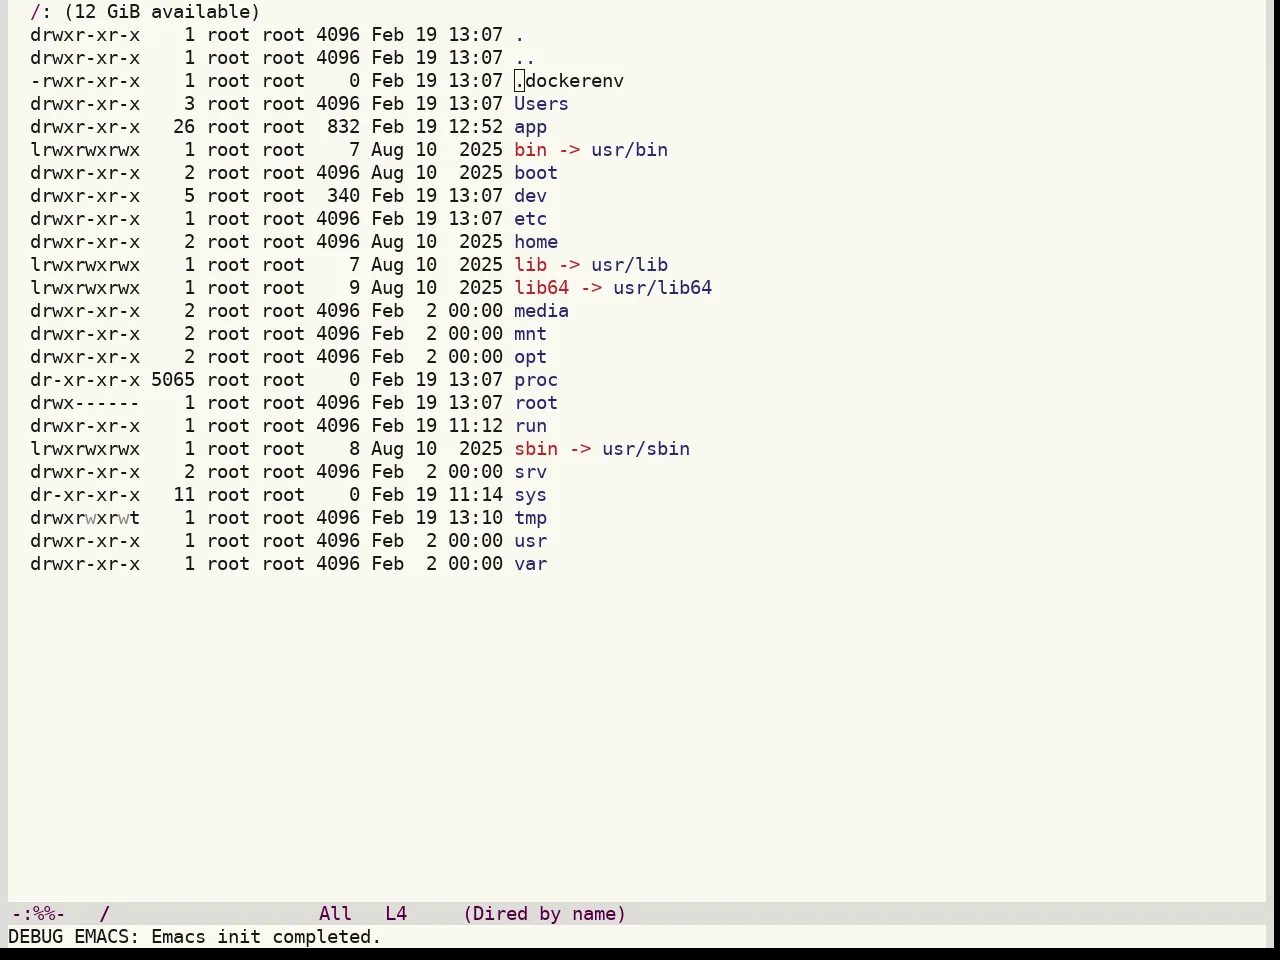Click link count '5065' in proc row
This screenshot has height=960, width=1280.
tap(173, 380)
